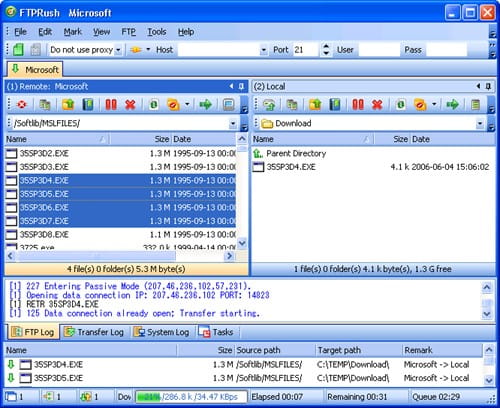The width and height of the screenshot is (500, 408).
Task: Sort queue by Remark column
Action: (x=442, y=350)
